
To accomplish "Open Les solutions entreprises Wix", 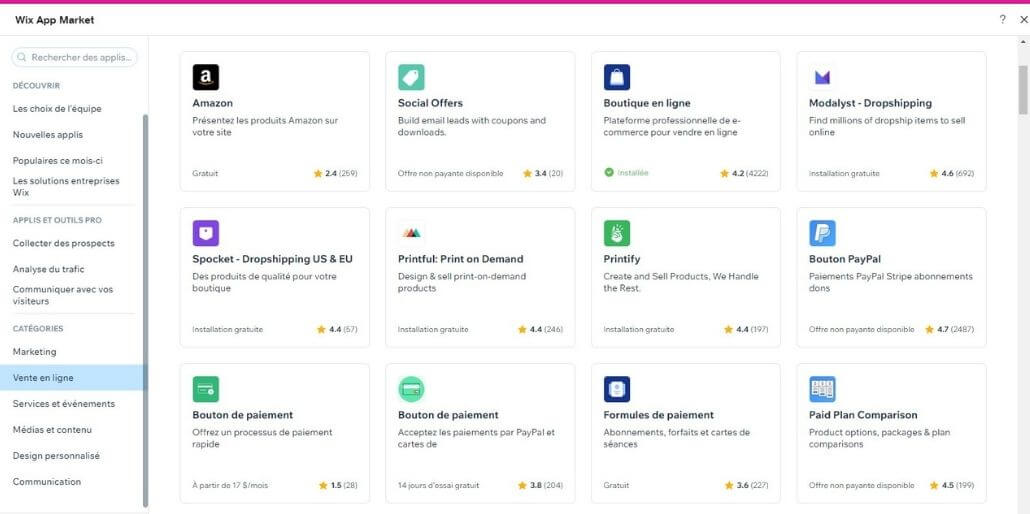I will 66,187.
